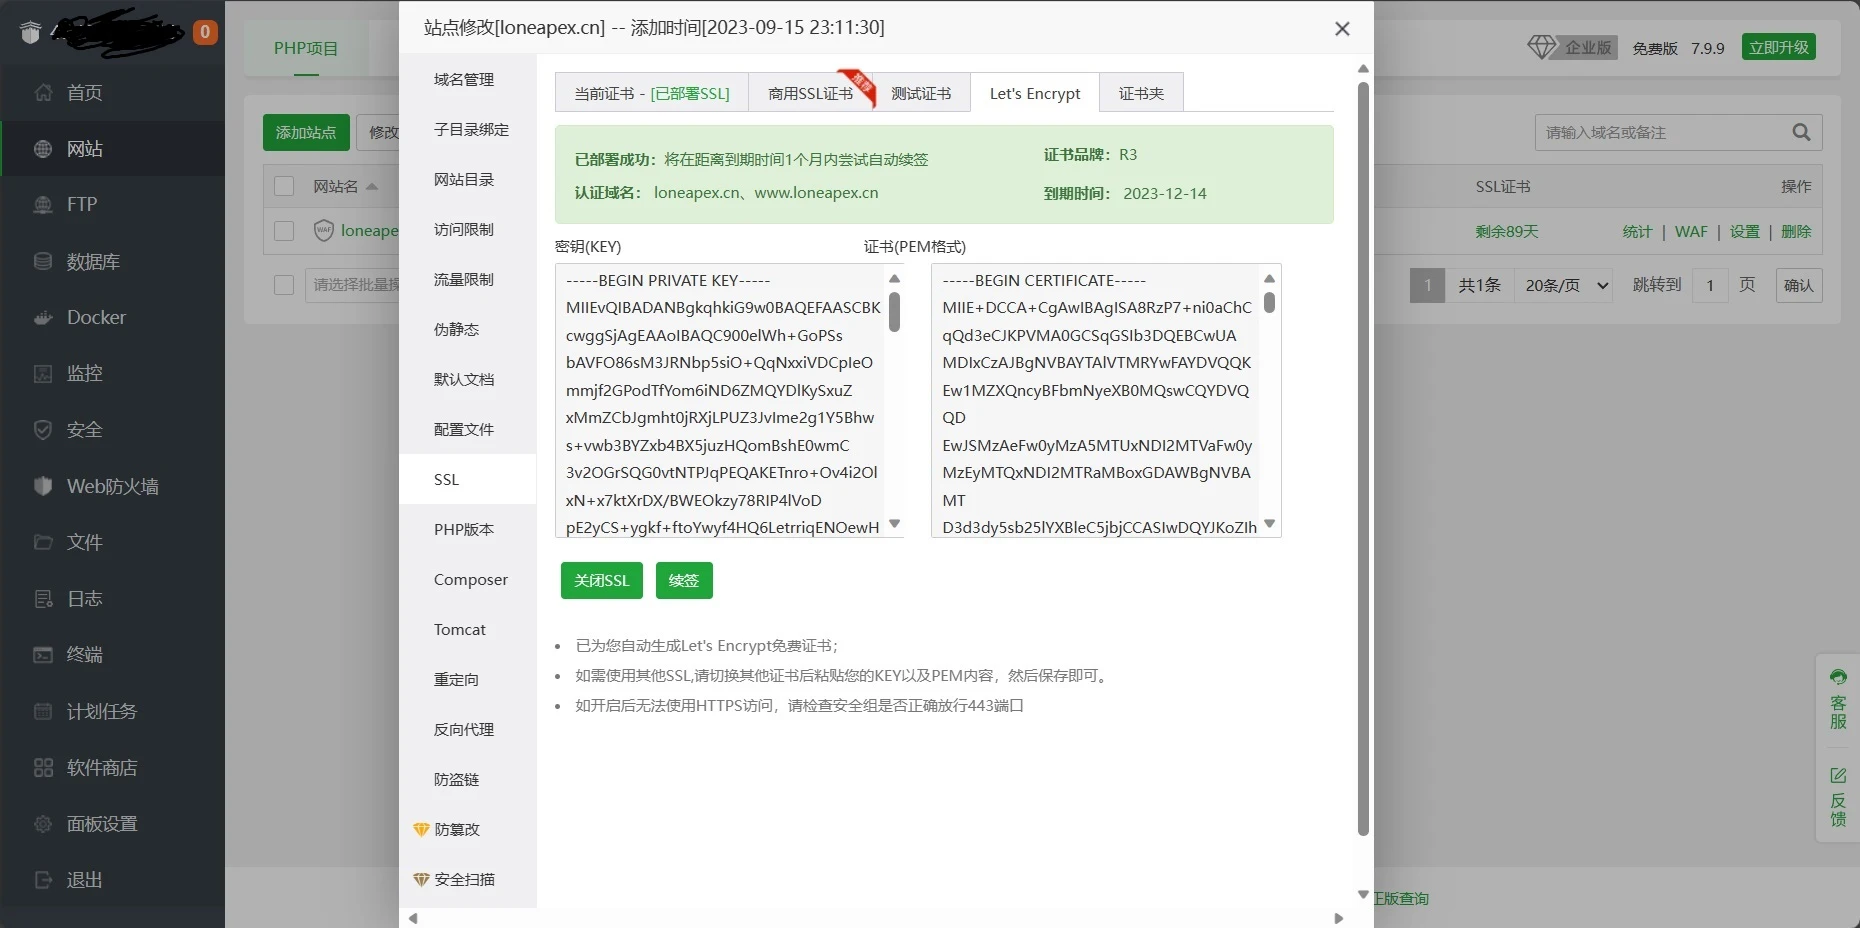Viewport: 1860px width, 928px height.
Task: Click the 终端 terminal icon
Action: click(x=43, y=655)
